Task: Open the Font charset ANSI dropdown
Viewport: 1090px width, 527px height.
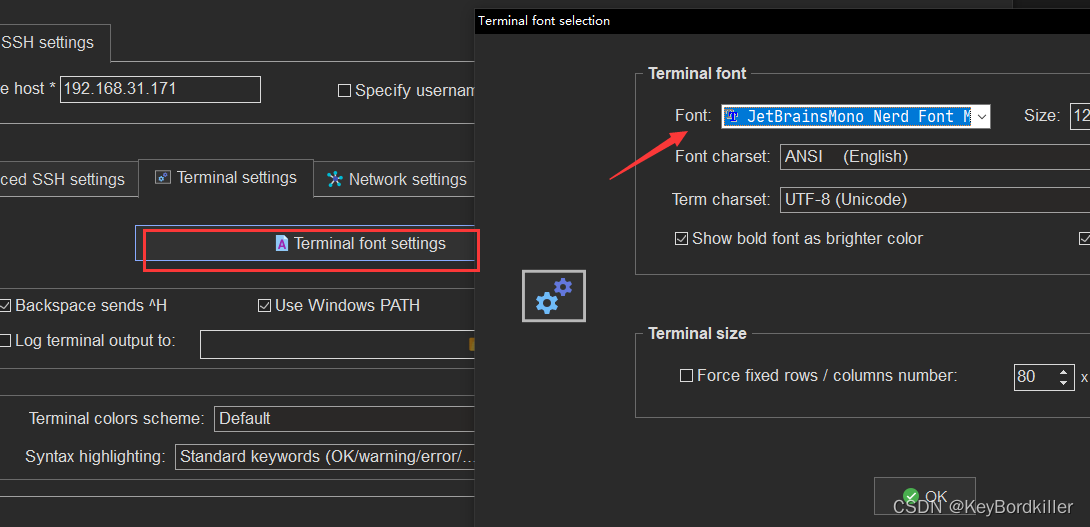Action: pos(935,156)
